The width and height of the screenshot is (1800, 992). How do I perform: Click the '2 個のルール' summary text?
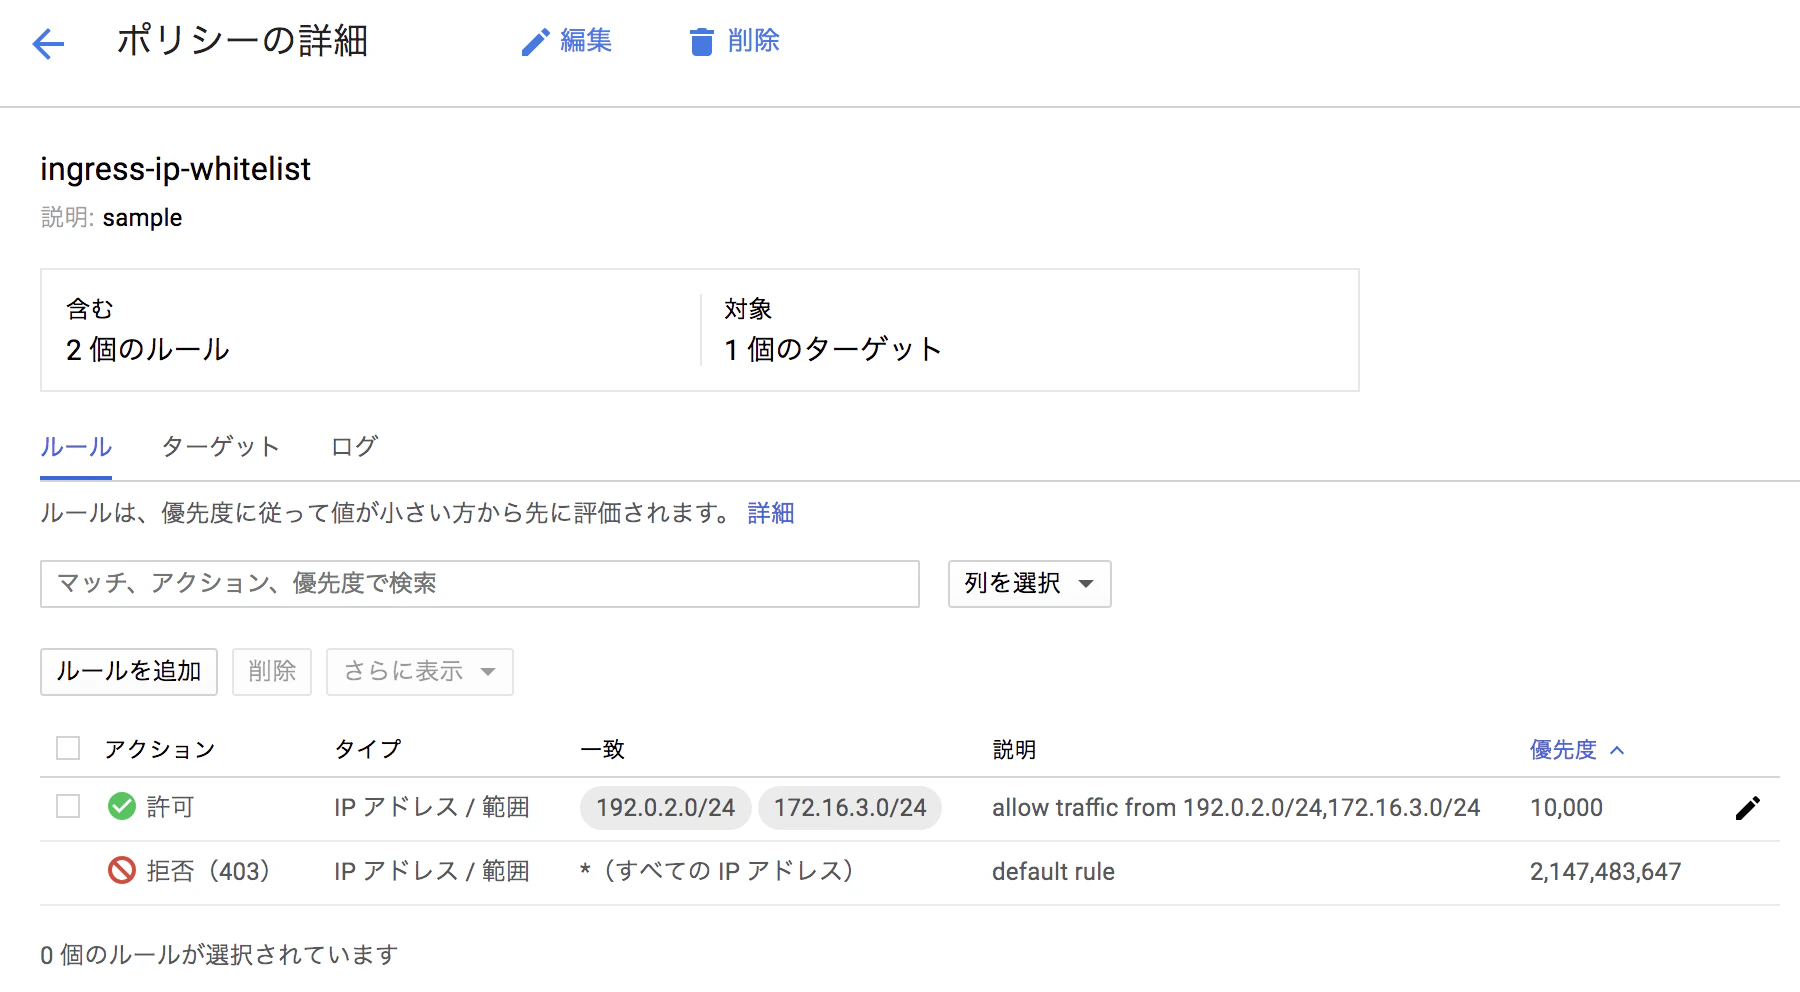tap(148, 349)
